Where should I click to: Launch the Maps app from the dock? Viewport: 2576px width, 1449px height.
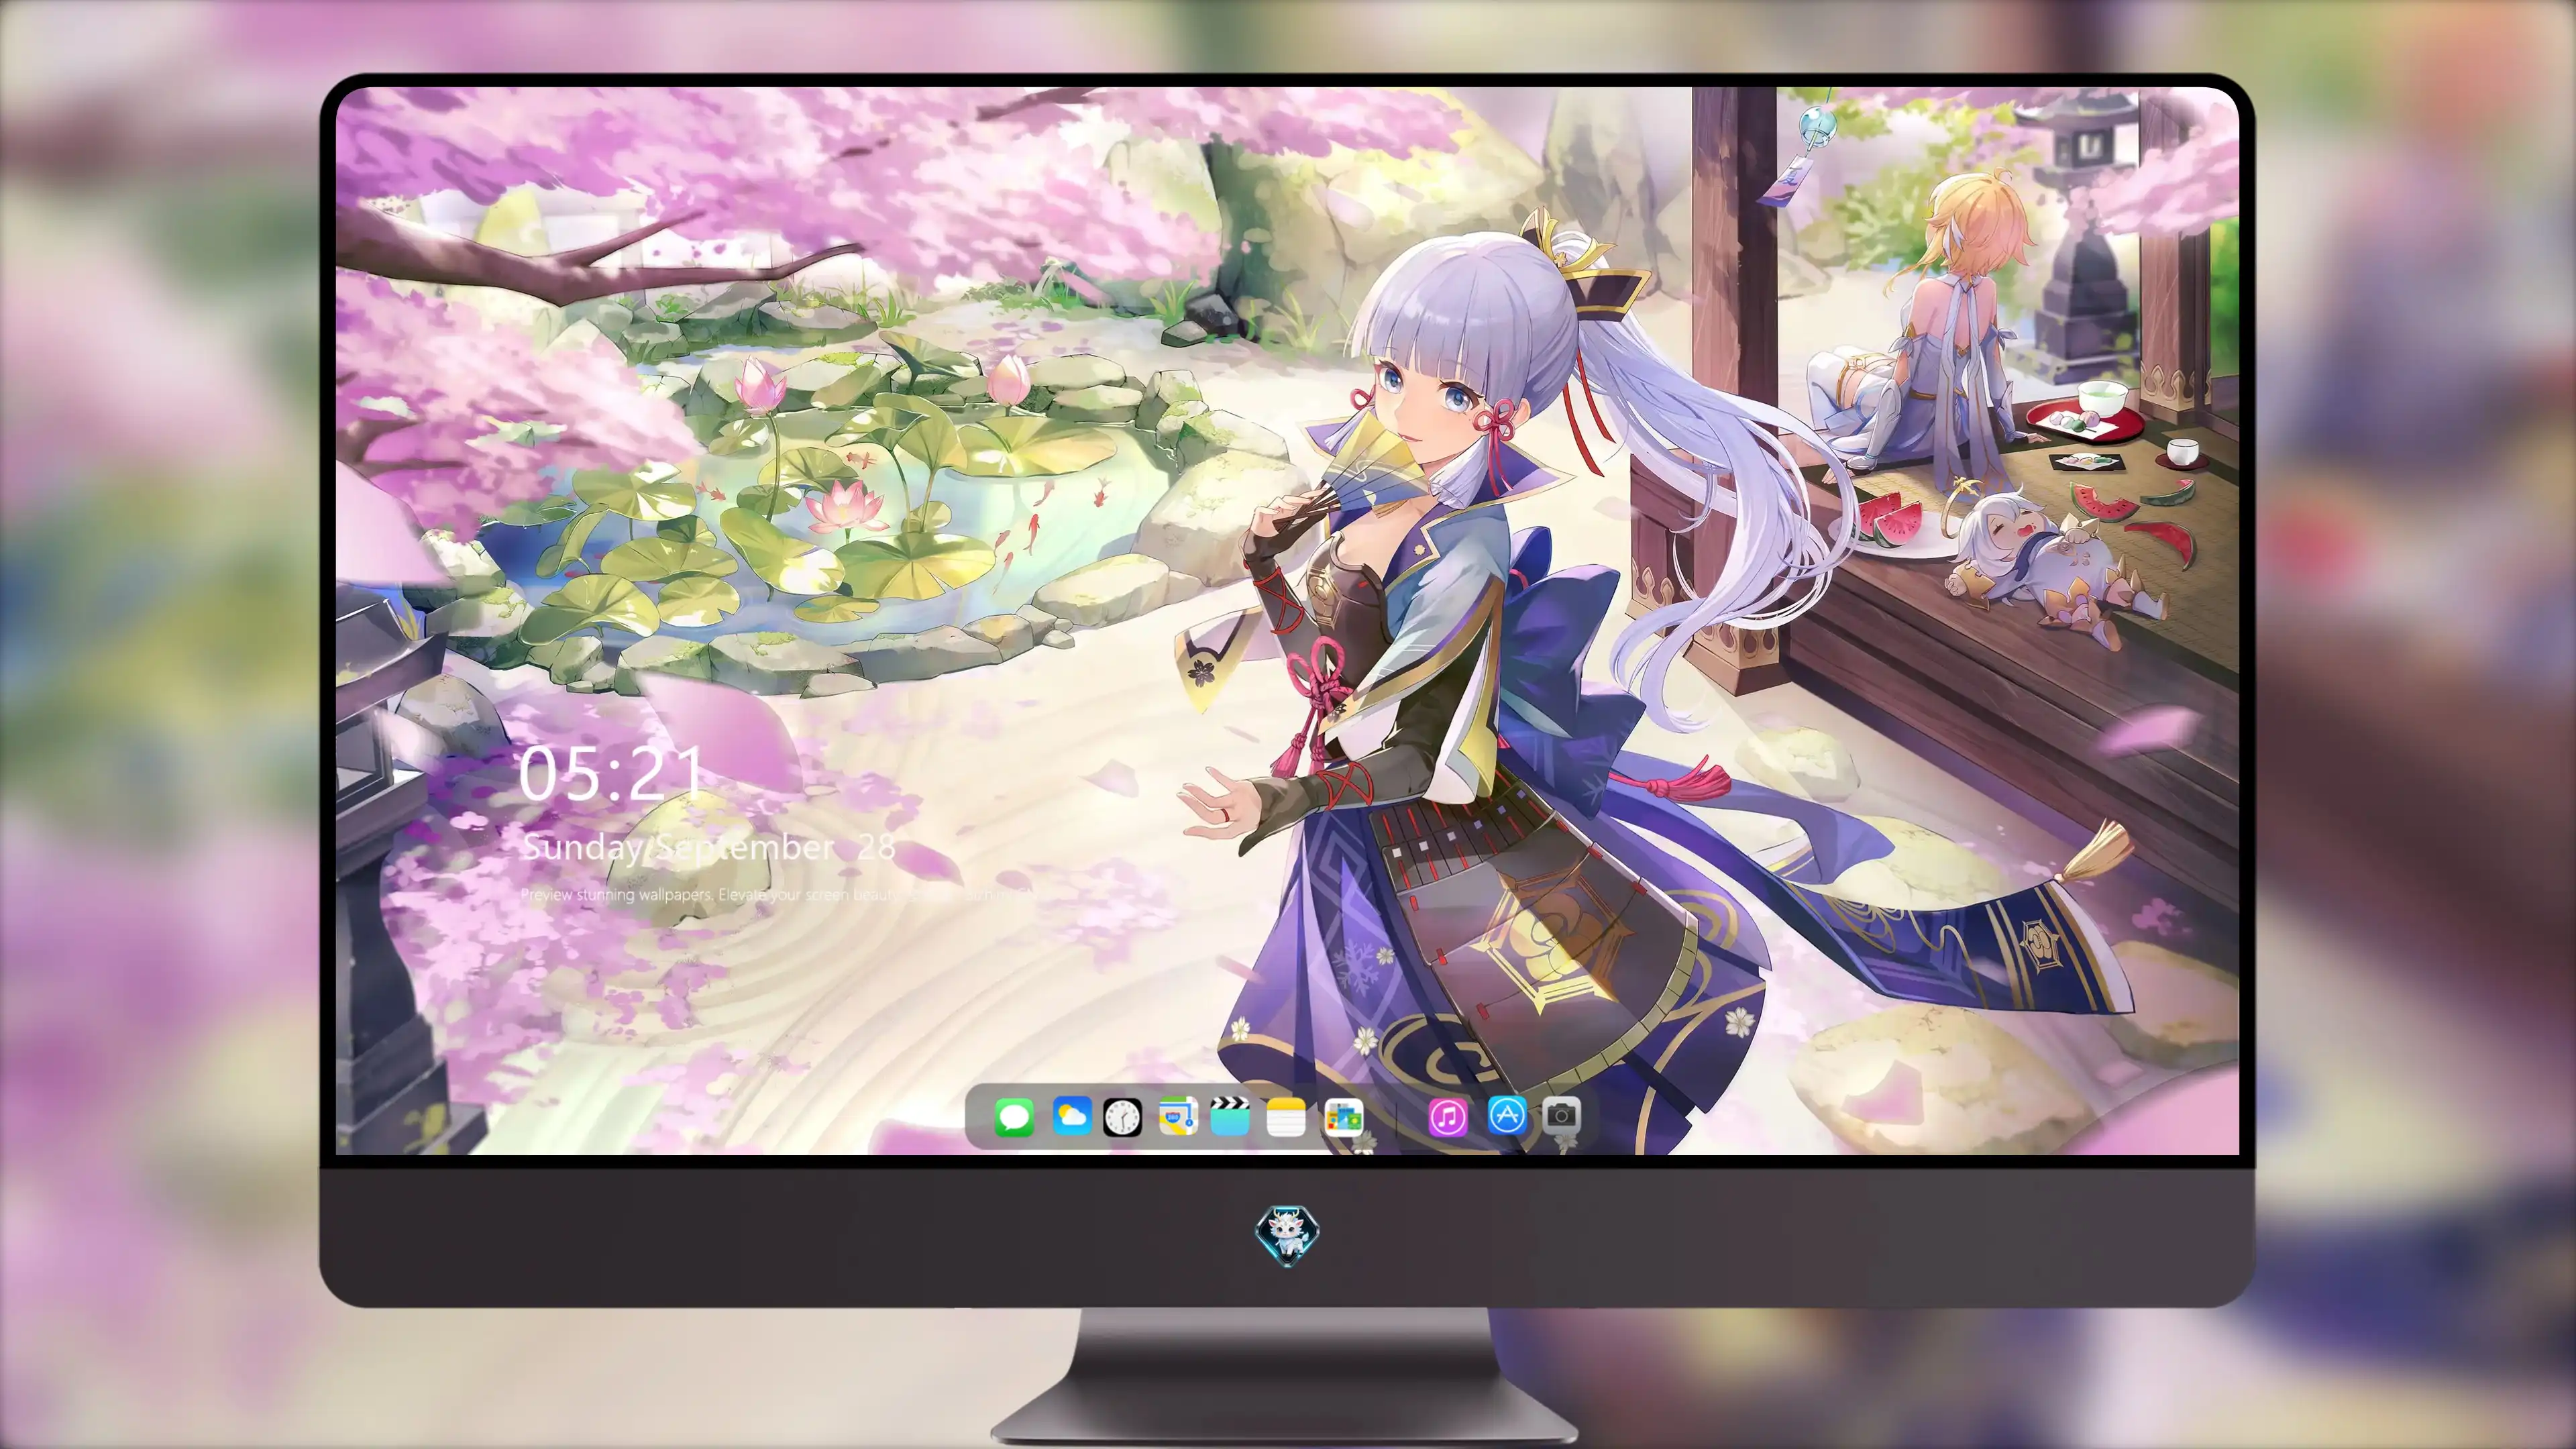click(1178, 1116)
